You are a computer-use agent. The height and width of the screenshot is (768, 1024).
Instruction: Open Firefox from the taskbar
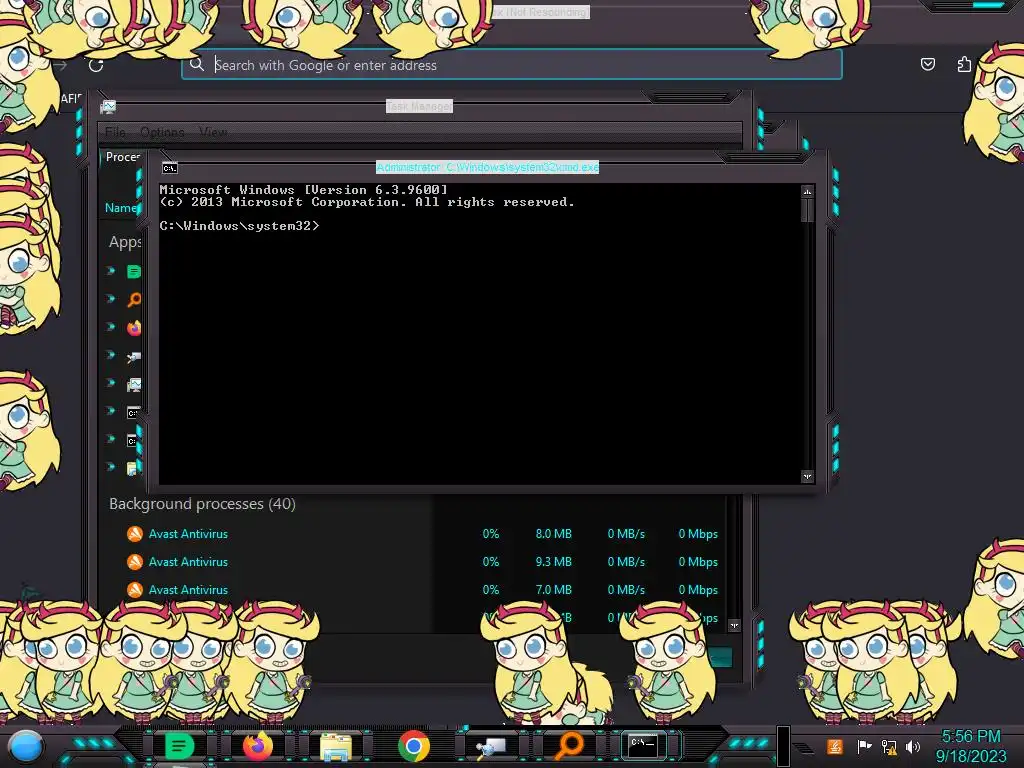tap(257, 746)
